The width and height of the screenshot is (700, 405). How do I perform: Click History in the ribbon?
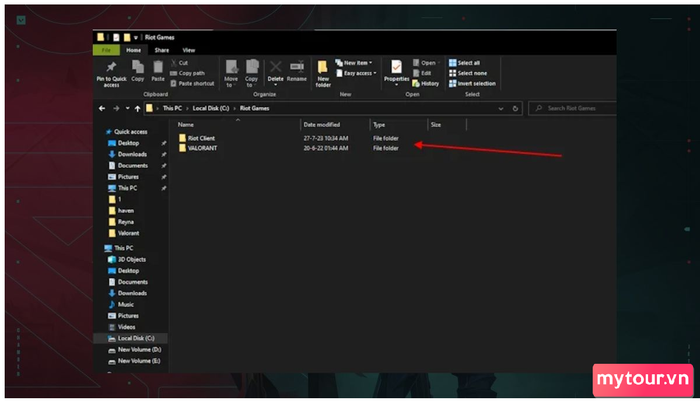coord(426,84)
